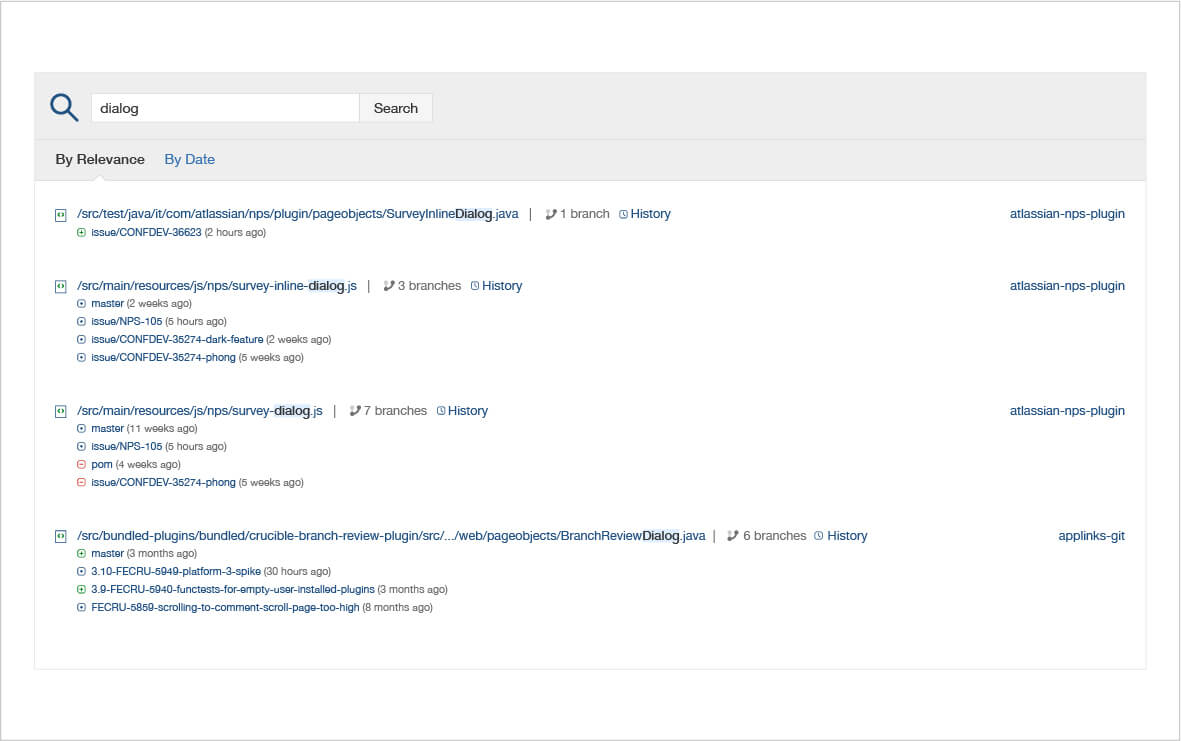Click the green added icon beside issue/CONFDEV-36623
Viewport: 1181px width, 741px height.
[81, 233]
